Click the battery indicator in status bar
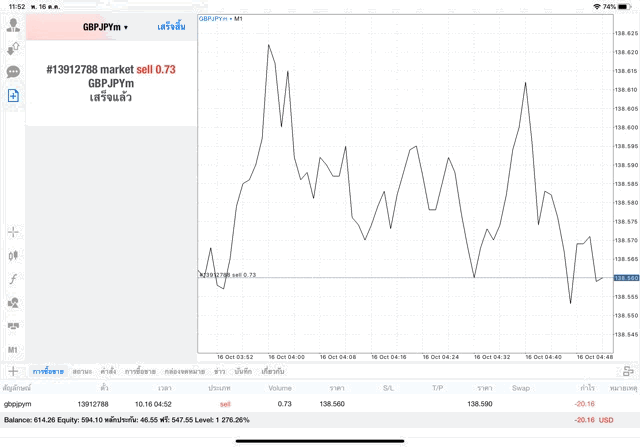The height and width of the screenshot is (447, 640). point(624,7)
